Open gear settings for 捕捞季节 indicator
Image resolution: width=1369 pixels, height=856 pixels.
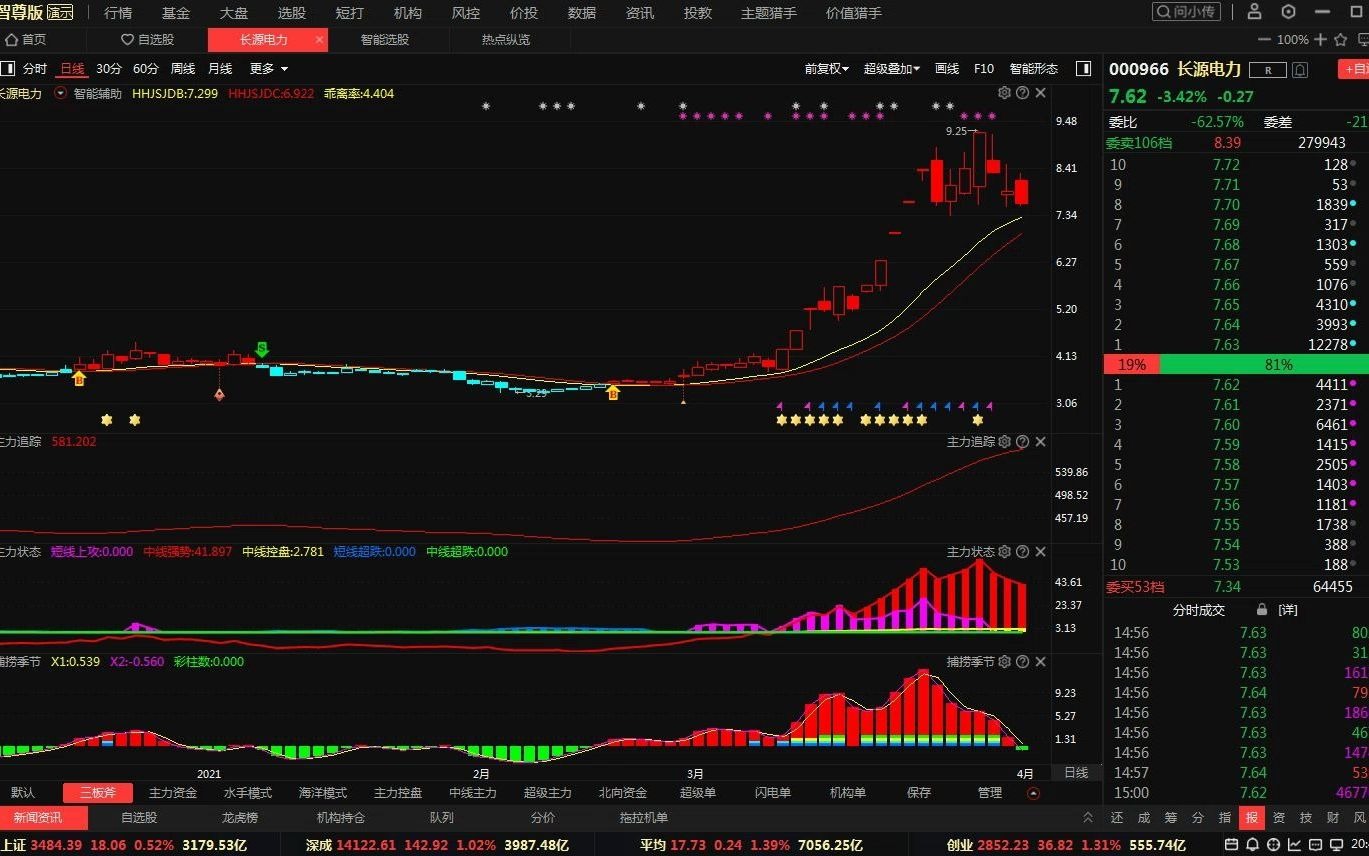(x=1004, y=661)
